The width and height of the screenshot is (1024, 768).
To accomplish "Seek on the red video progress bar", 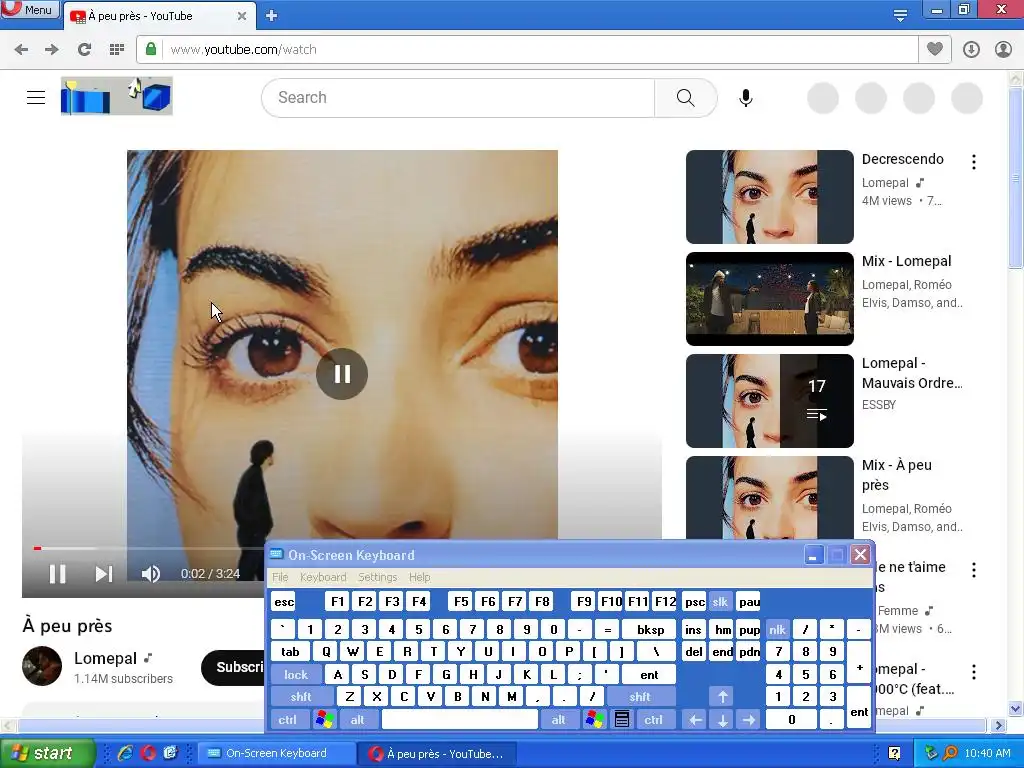I will click(x=37, y=548).
